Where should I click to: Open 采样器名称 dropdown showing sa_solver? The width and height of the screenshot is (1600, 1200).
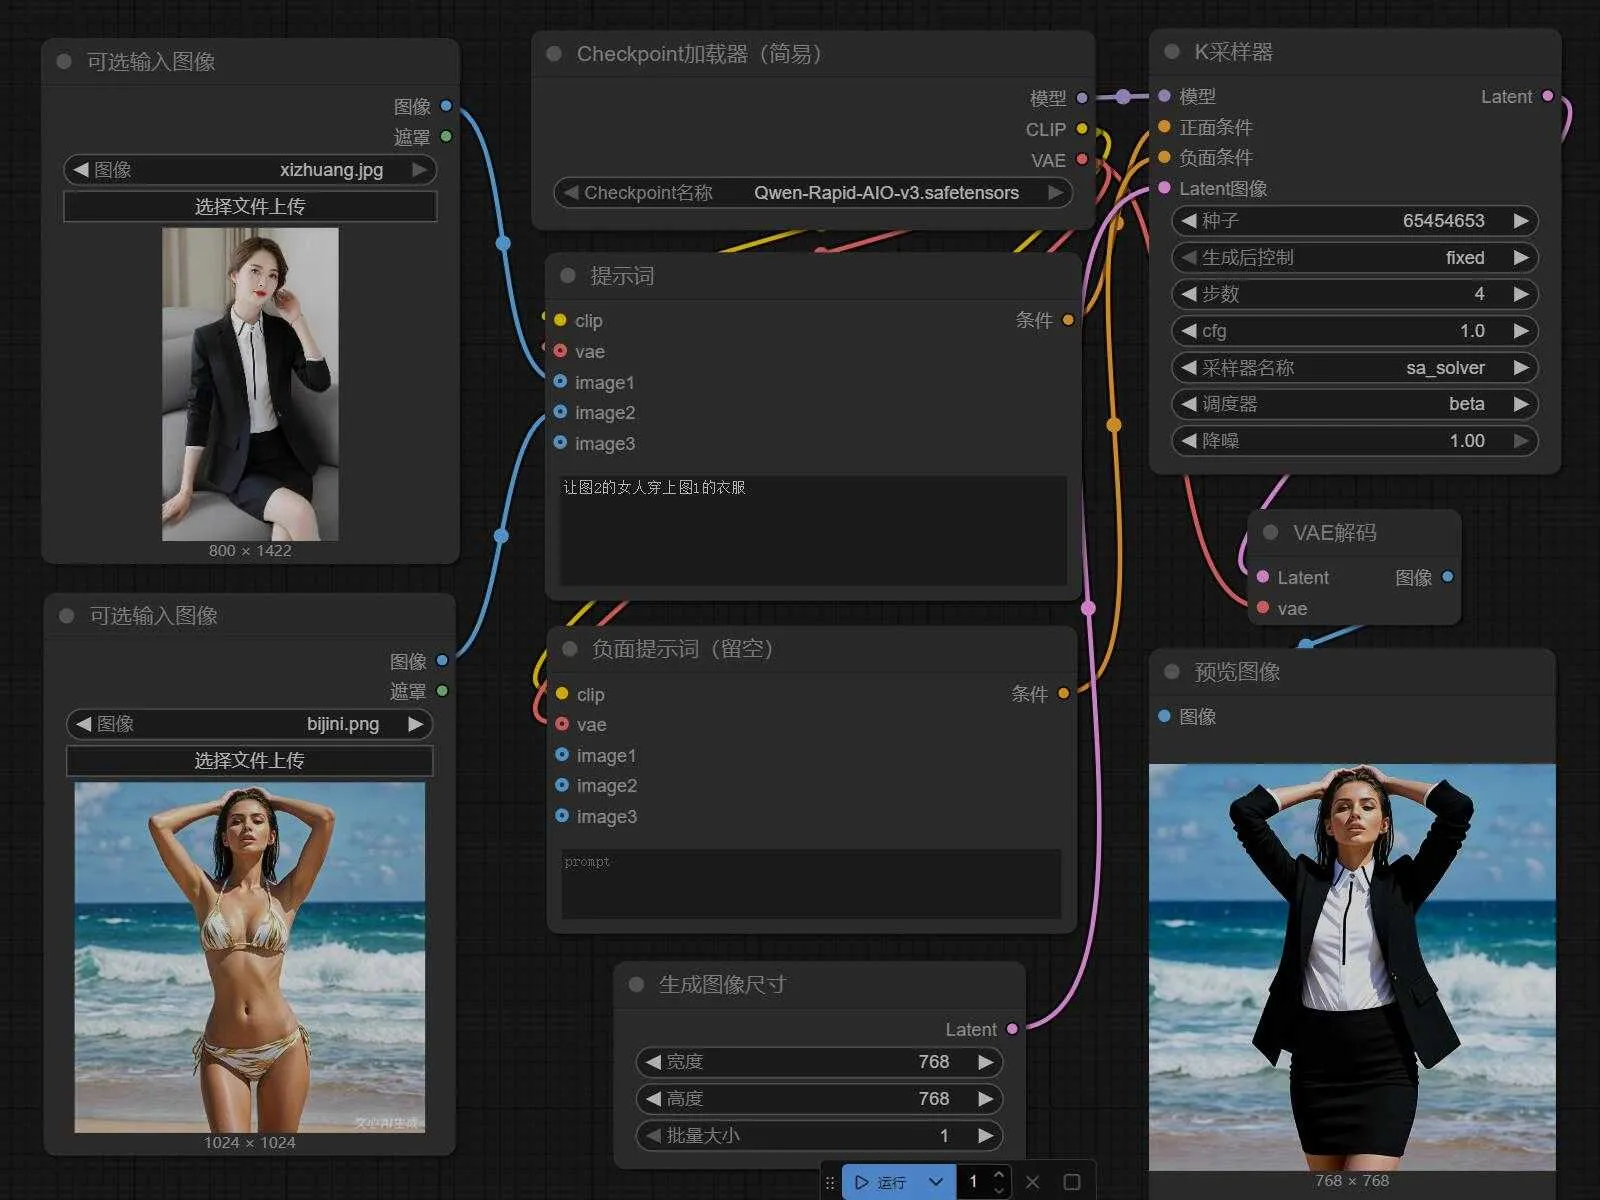[x=1354, y=368]
